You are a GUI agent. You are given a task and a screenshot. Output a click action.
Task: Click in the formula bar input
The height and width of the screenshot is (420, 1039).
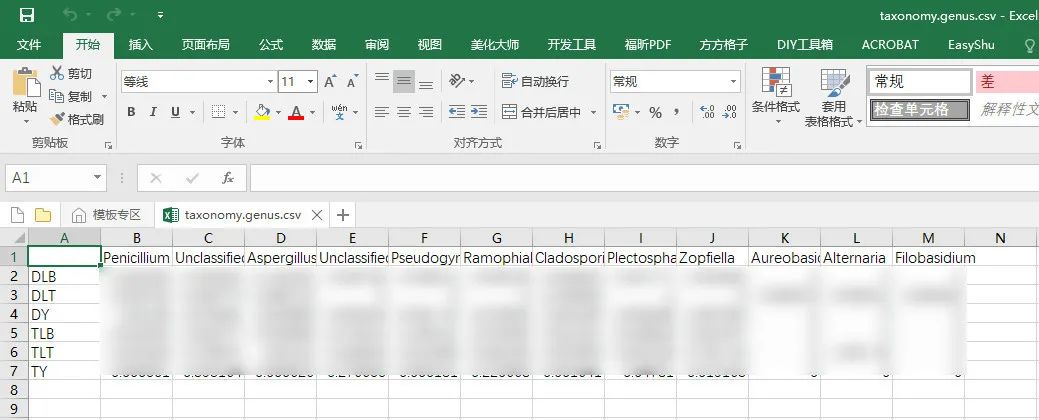click(644, 178)
